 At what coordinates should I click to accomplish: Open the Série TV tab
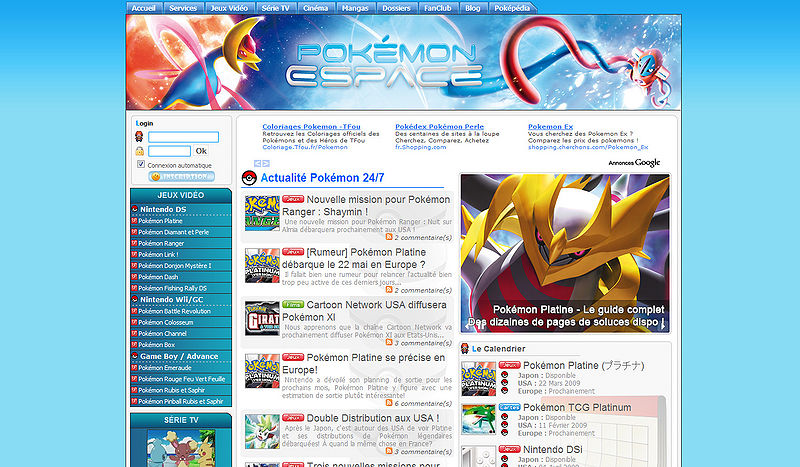276,8
